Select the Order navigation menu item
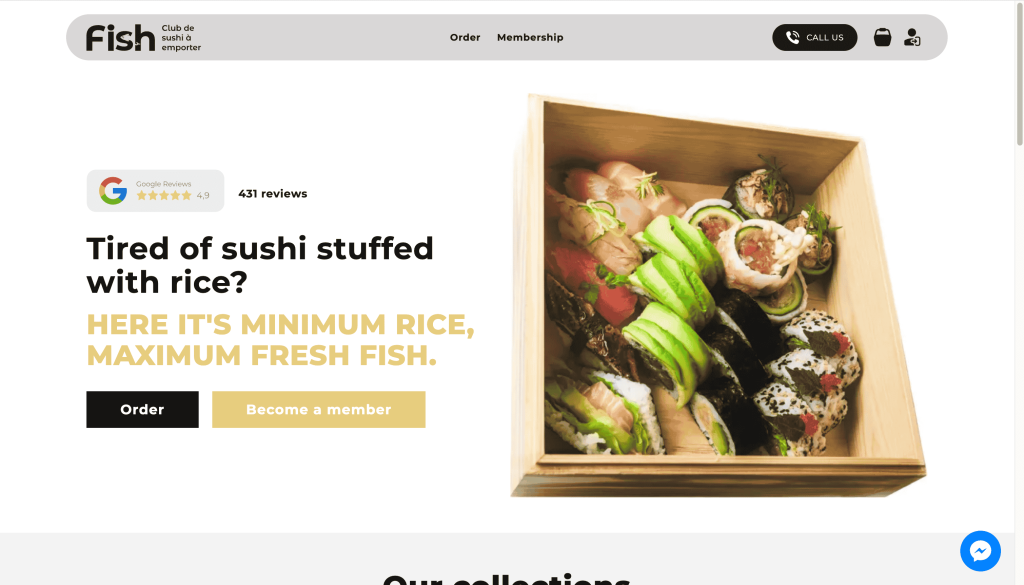Viewport: 1024px width, 585px height. 465,37
